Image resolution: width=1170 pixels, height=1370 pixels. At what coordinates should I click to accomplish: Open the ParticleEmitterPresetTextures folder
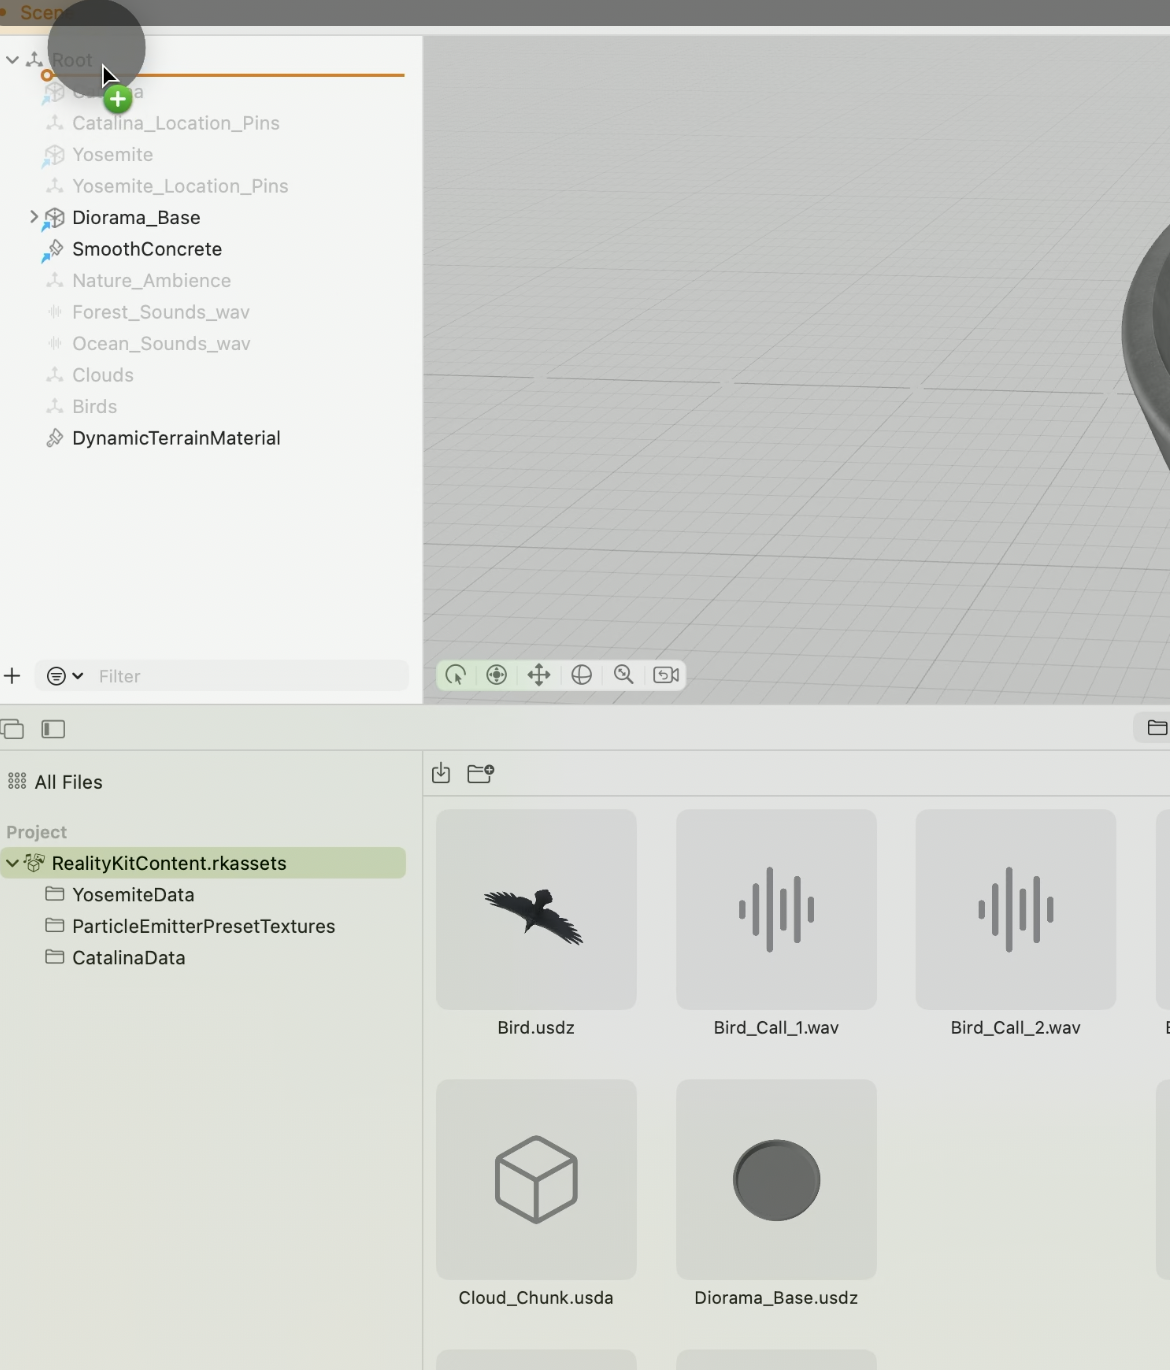tap(203, 926)
